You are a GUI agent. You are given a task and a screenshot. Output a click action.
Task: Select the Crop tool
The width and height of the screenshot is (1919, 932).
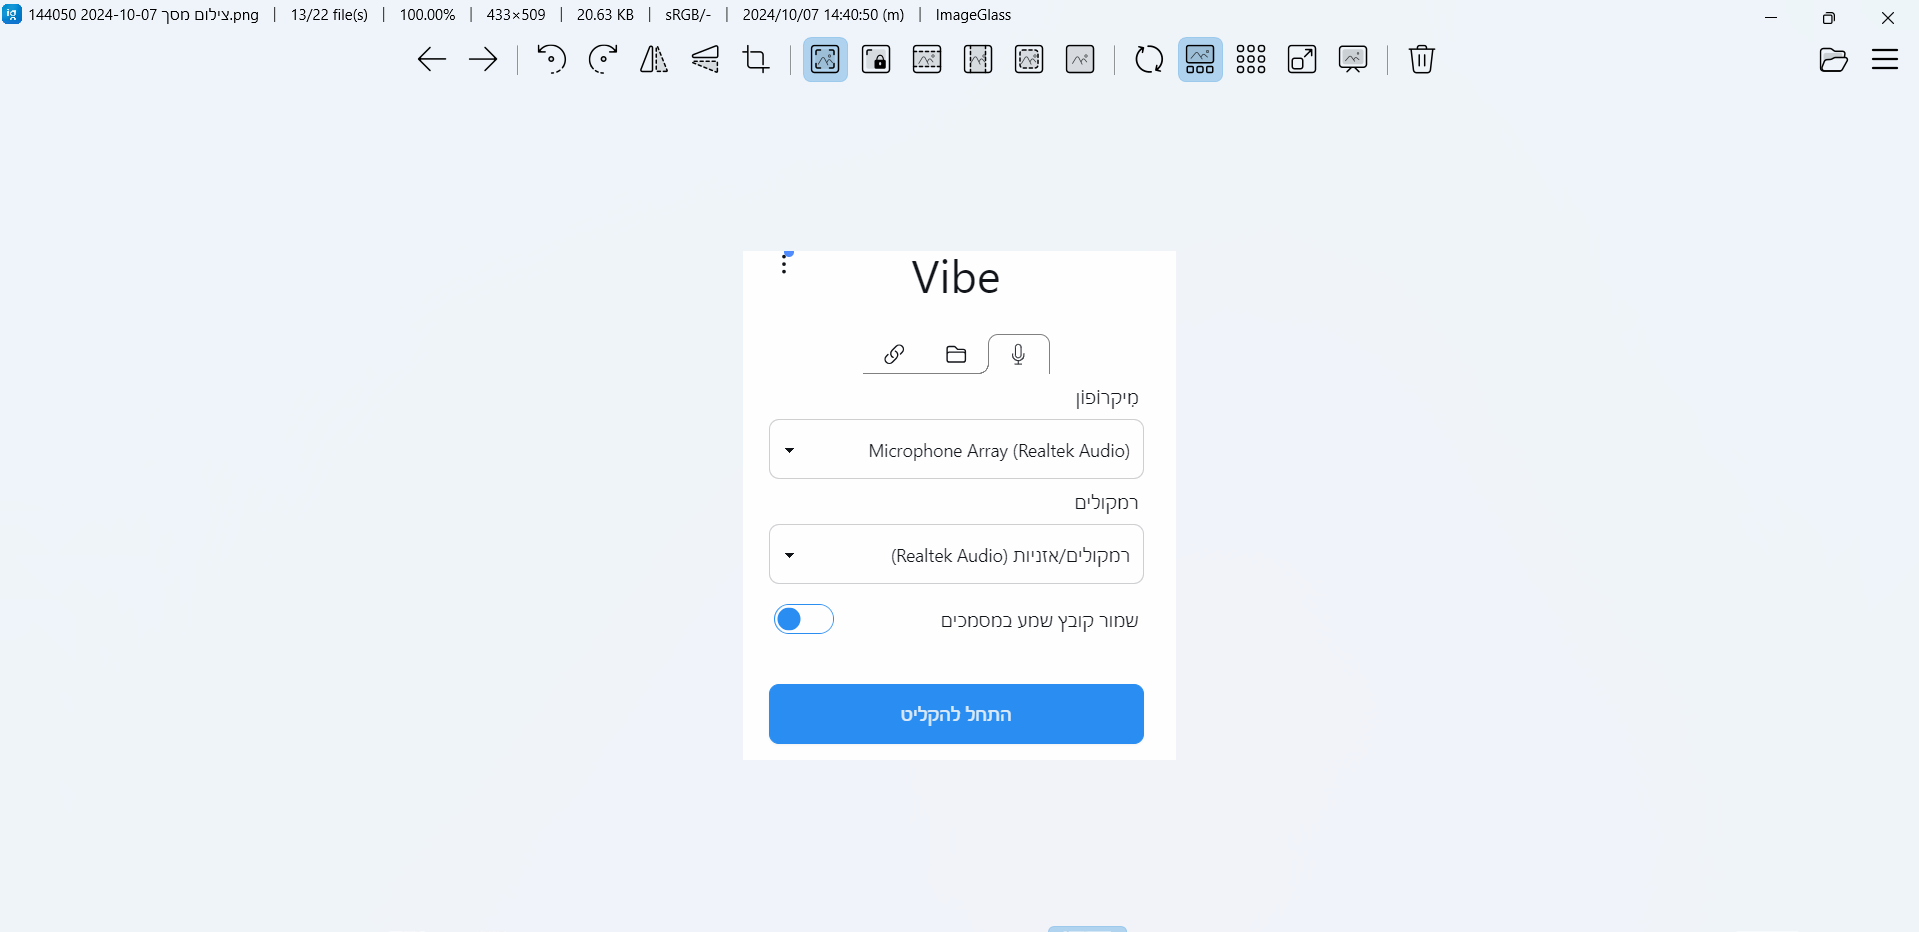click(x=756, y=60)
